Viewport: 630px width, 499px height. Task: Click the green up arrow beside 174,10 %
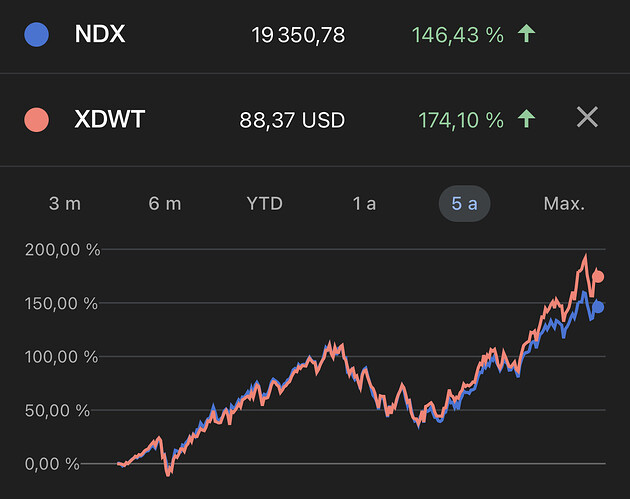tap(526, 120)
